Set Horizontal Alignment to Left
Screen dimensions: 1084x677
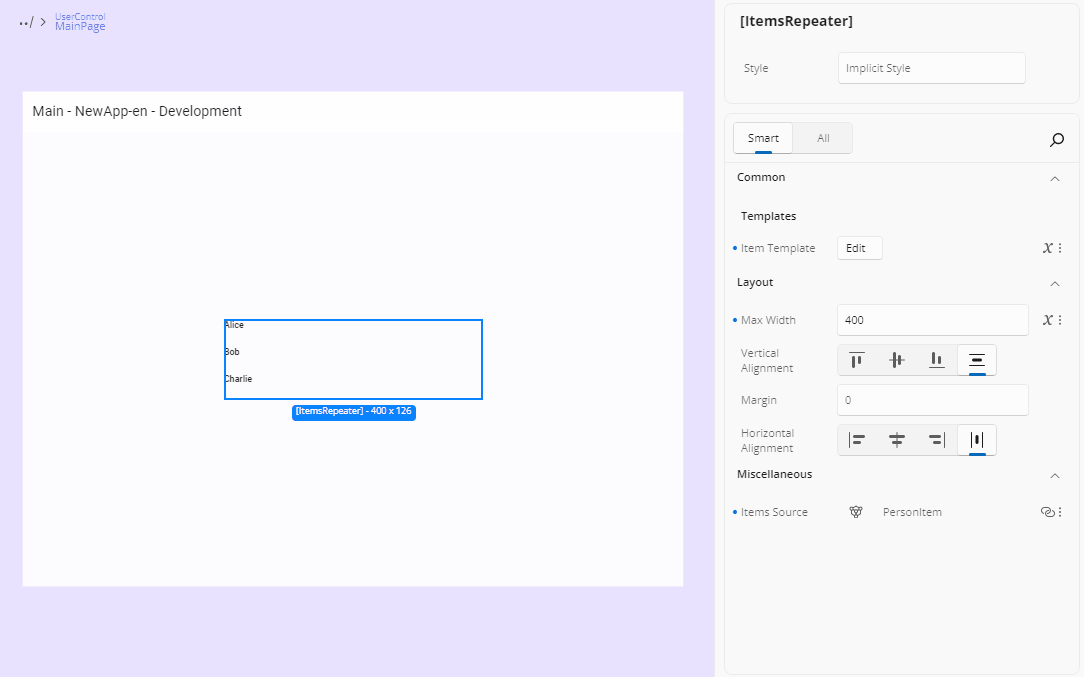coord(857,440)
